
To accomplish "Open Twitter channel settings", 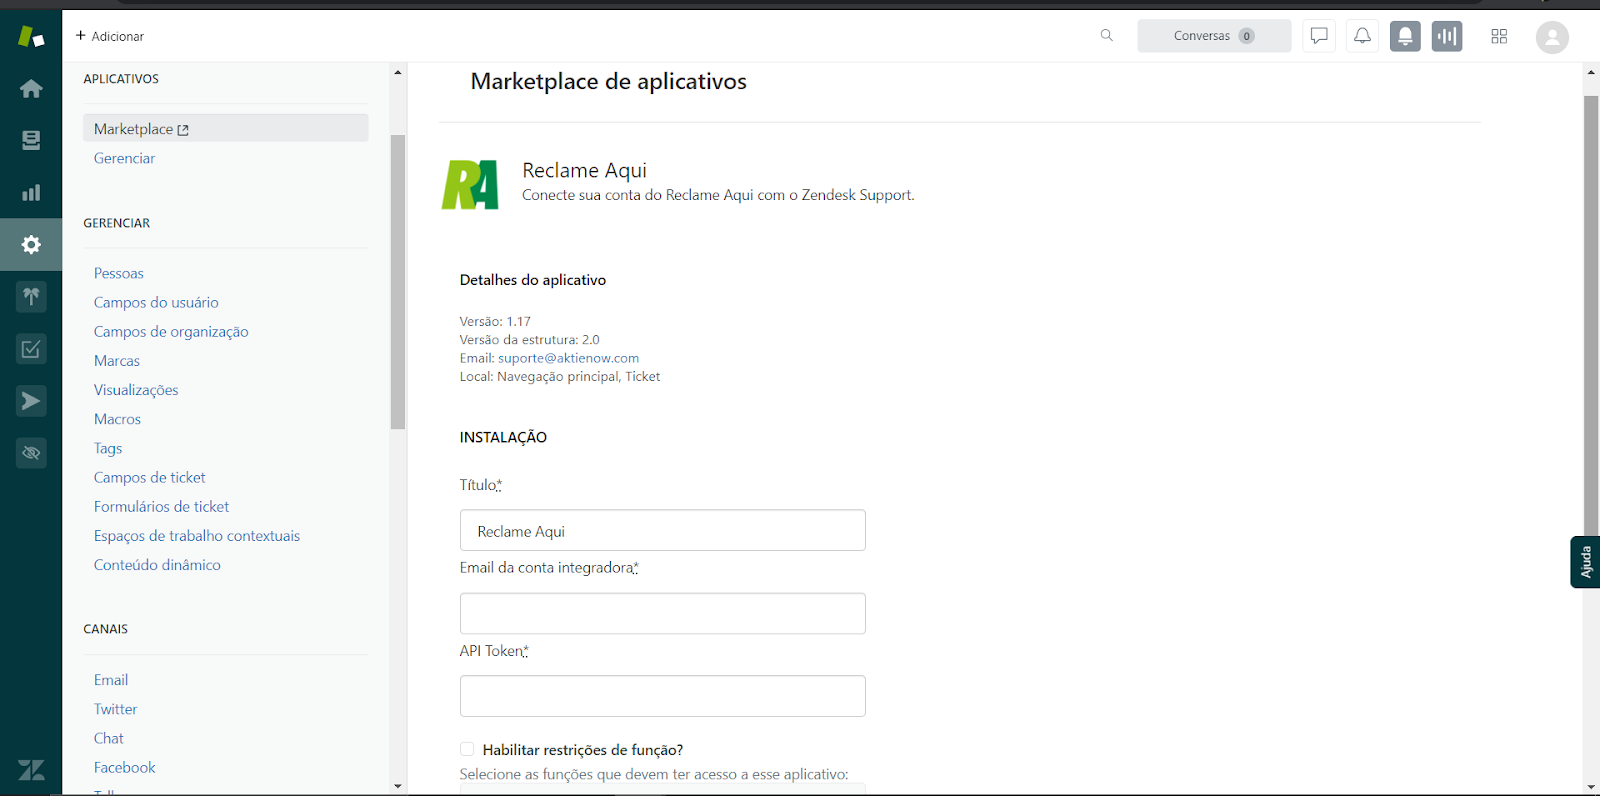I will click(115, 708).
